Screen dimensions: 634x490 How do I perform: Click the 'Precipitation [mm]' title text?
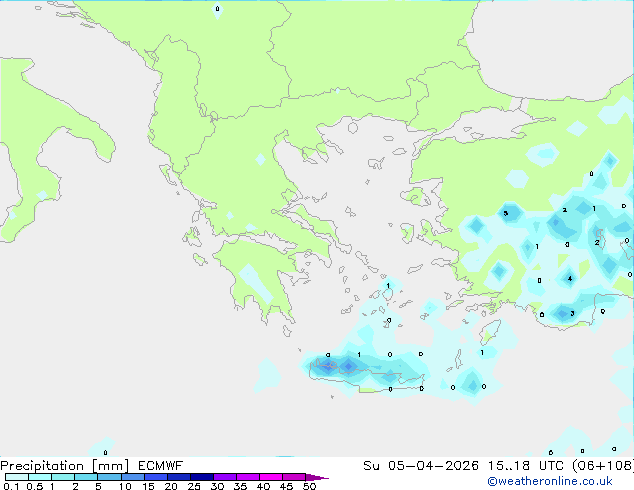pyautogui.click(x=65, y=466)
